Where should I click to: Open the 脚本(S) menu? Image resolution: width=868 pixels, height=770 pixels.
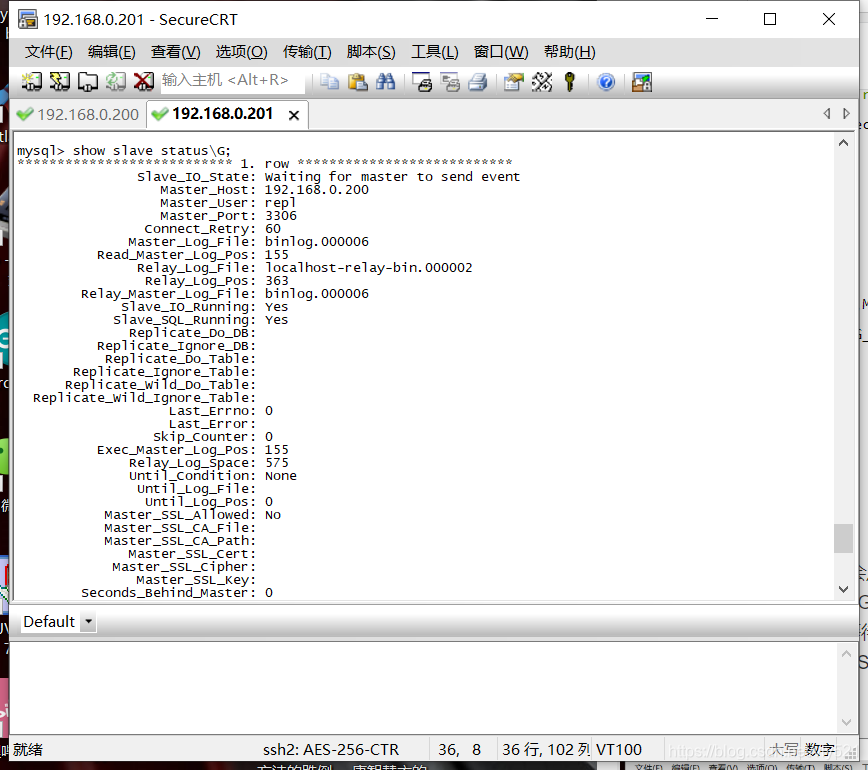coord(371,52)
